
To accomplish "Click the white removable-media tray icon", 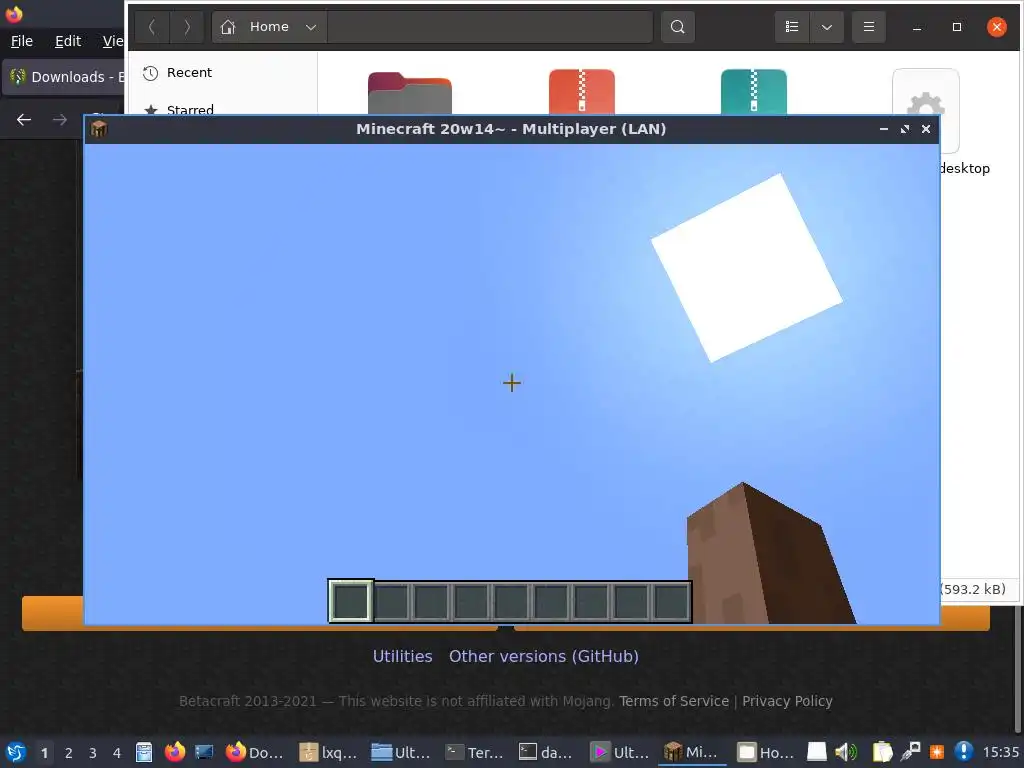I will click(816, 752).
